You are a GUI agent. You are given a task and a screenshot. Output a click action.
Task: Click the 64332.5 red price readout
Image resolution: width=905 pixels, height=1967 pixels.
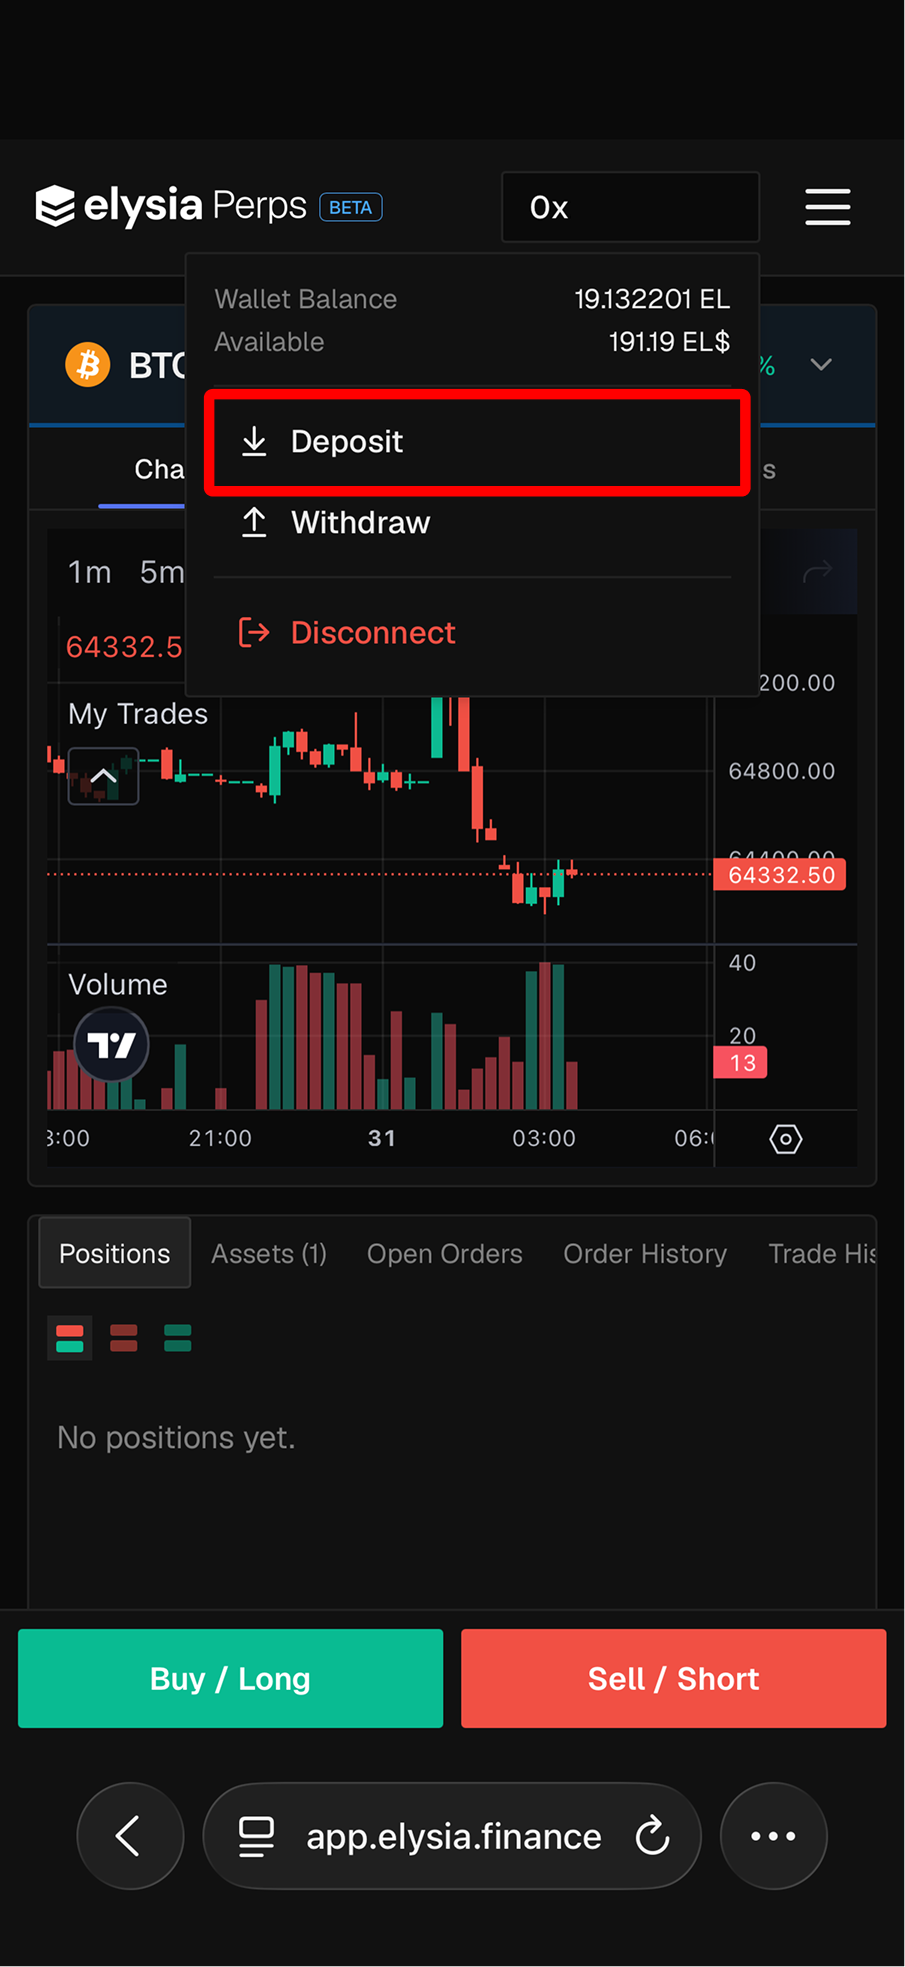point(124,647)
